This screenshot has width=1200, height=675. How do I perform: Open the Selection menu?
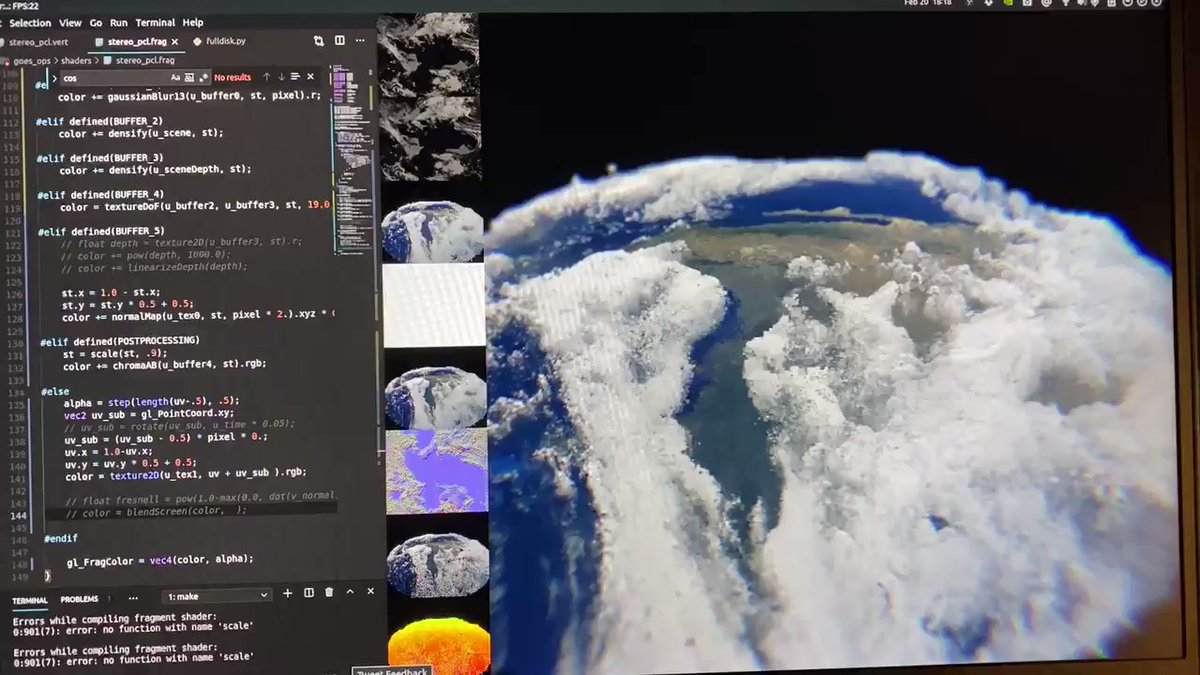[30, 22]
